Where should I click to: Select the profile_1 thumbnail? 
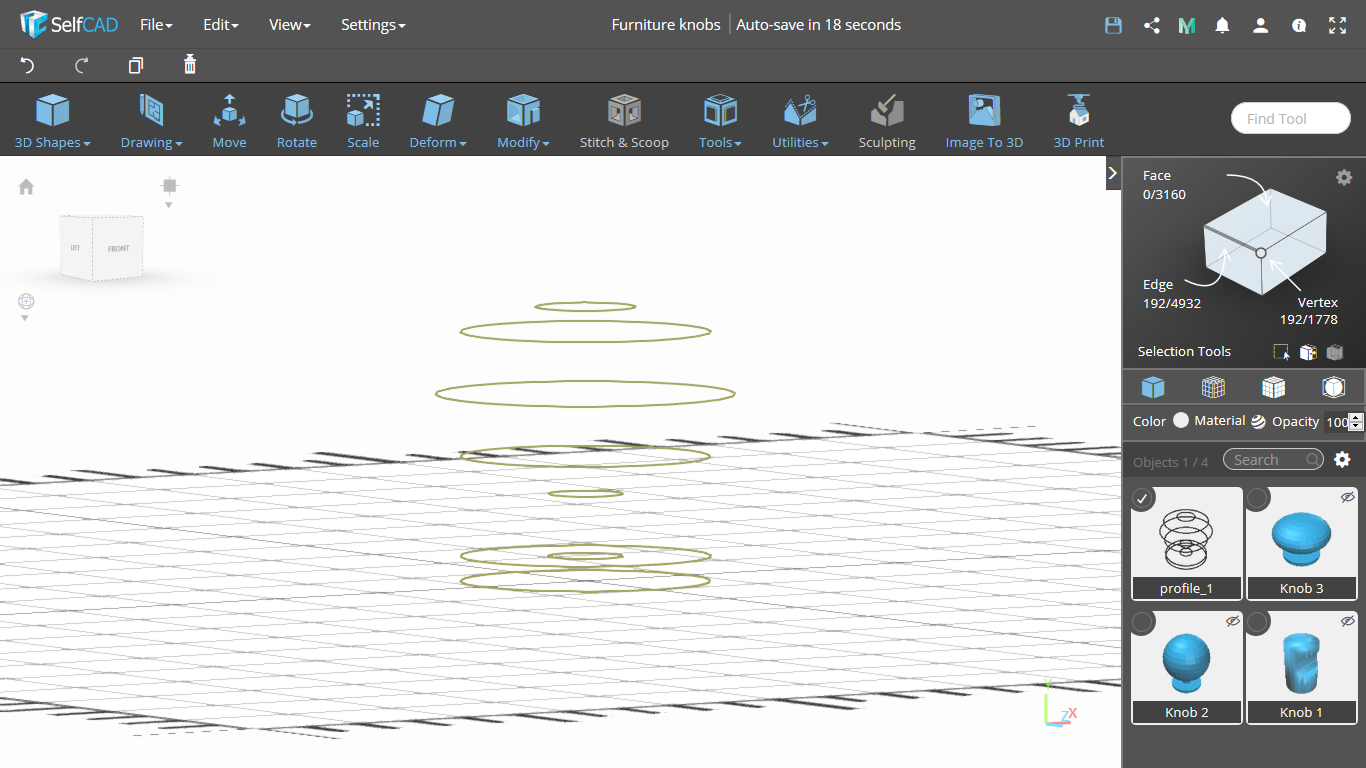click(x=1187, y=543)
